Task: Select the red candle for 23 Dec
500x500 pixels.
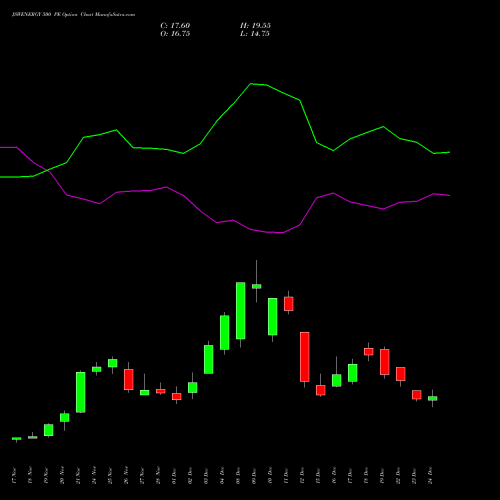Action: (x=417, y=395)
